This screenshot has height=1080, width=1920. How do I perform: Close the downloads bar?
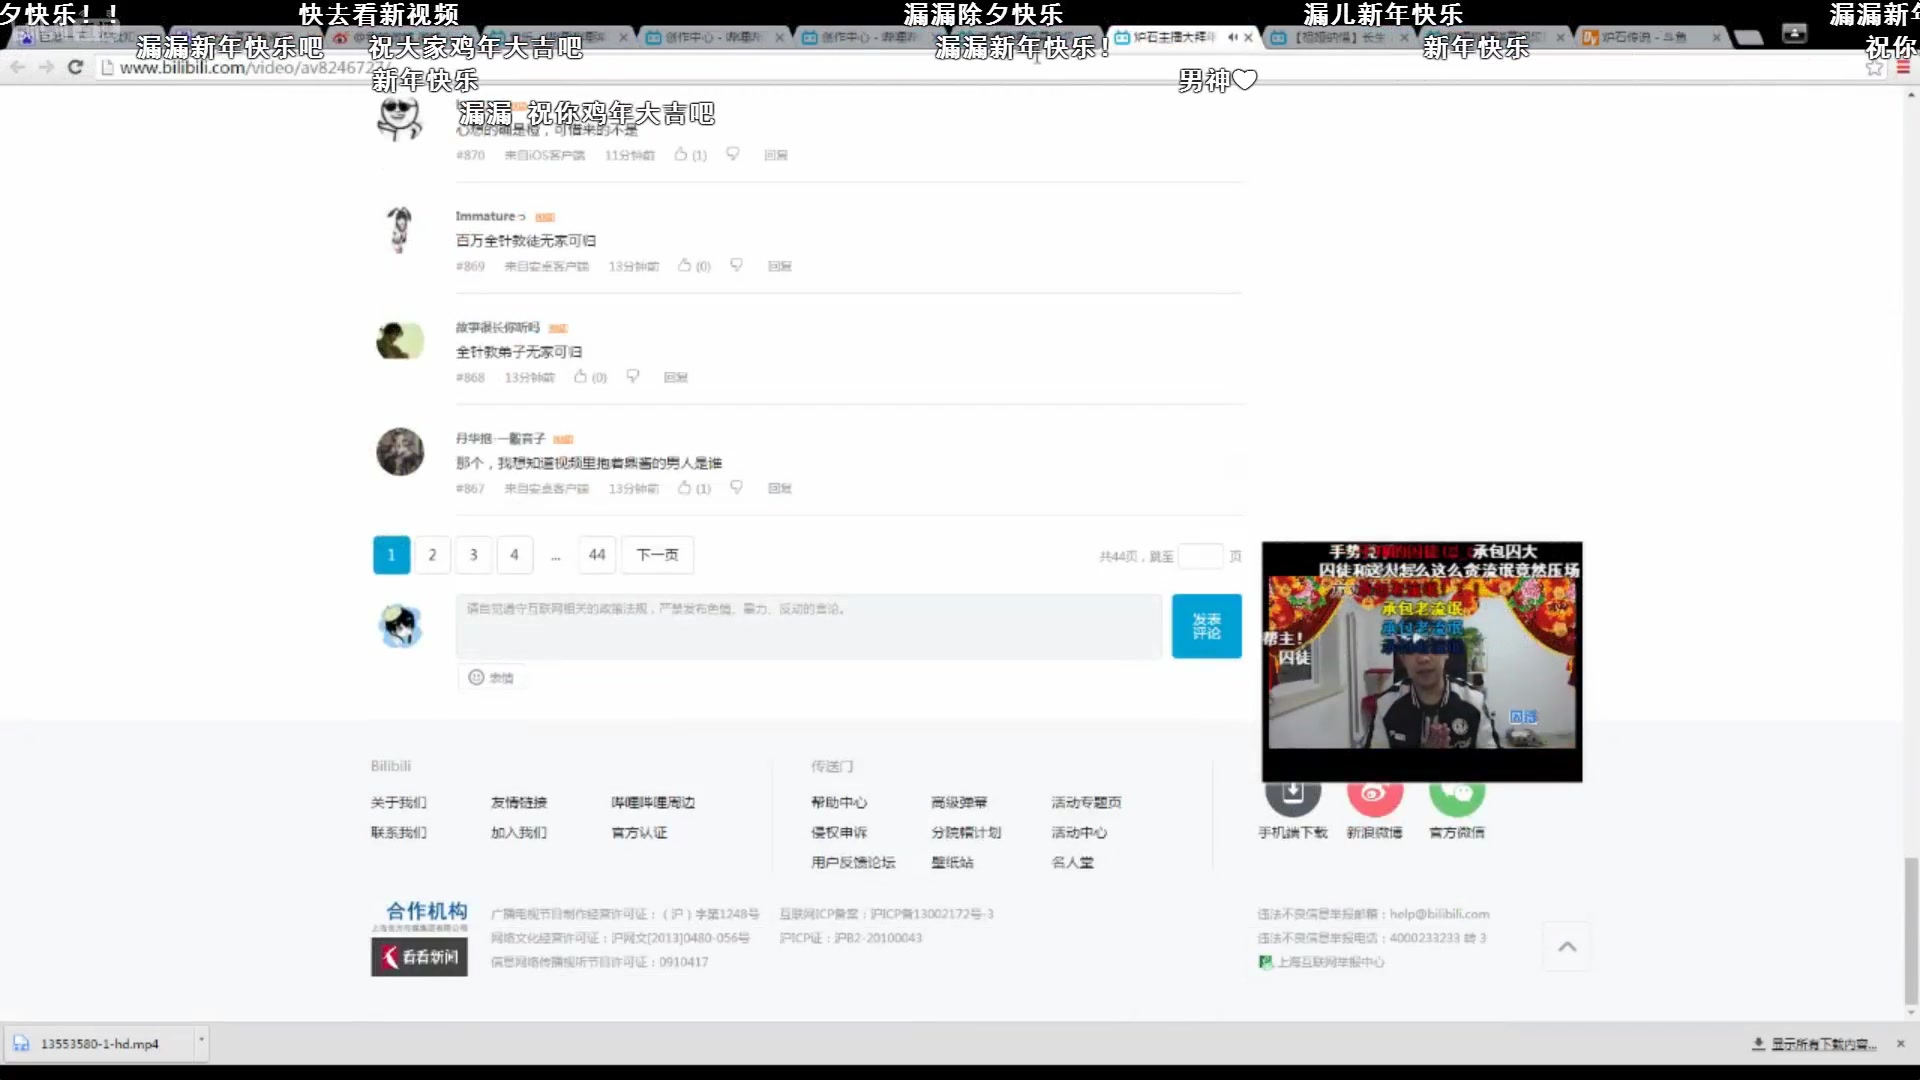tap(1901, 1044)
